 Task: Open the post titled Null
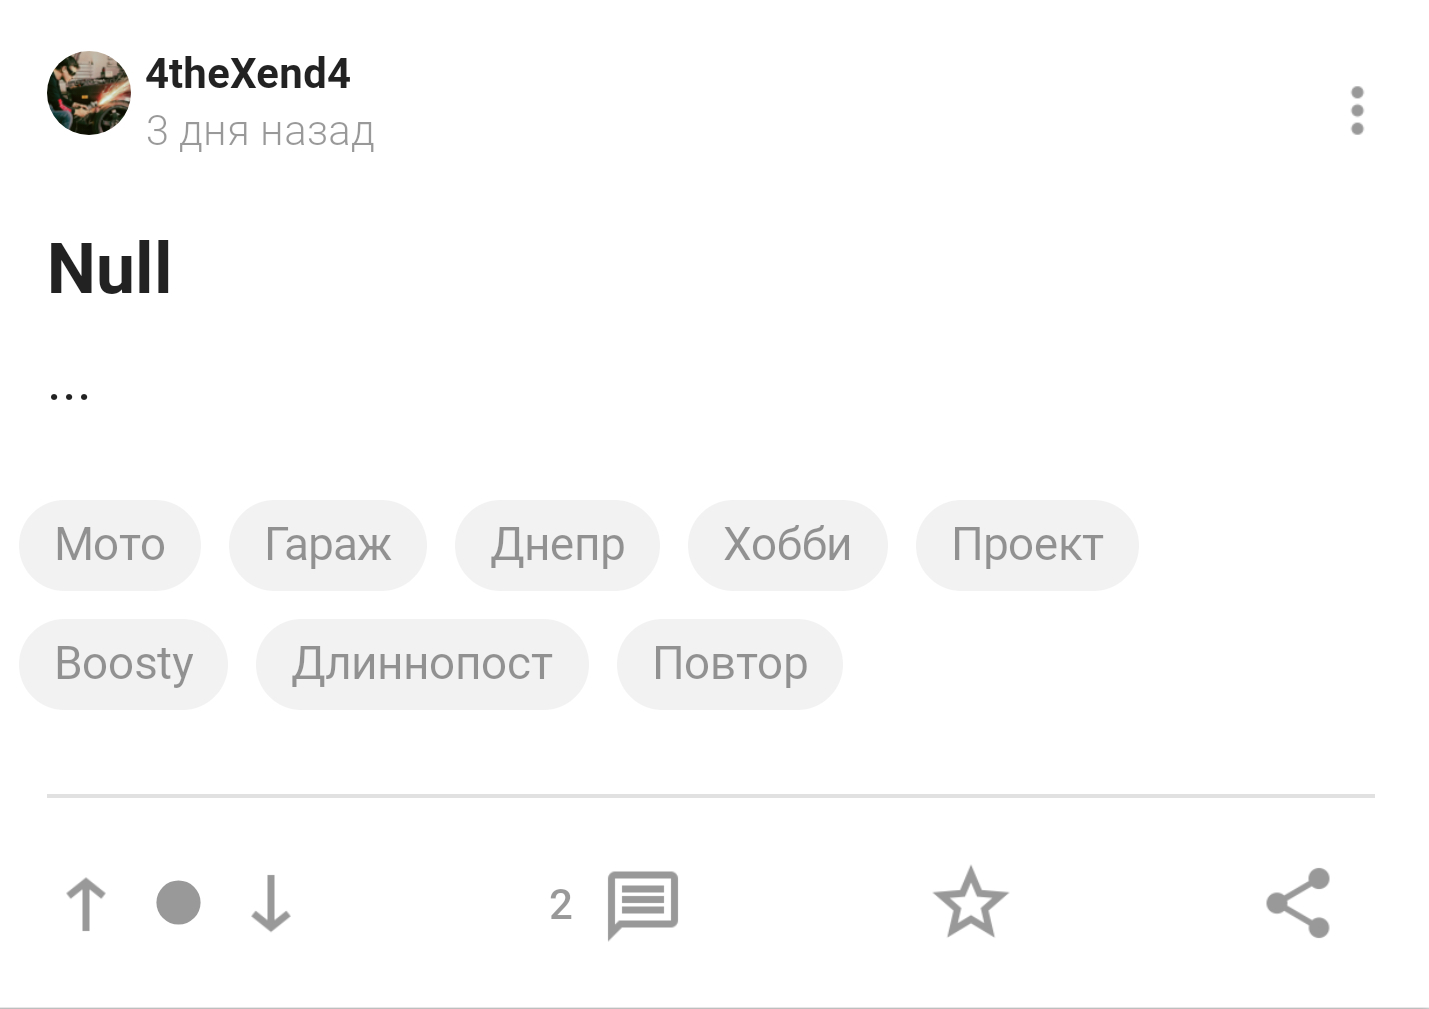[x=110, y=269]
